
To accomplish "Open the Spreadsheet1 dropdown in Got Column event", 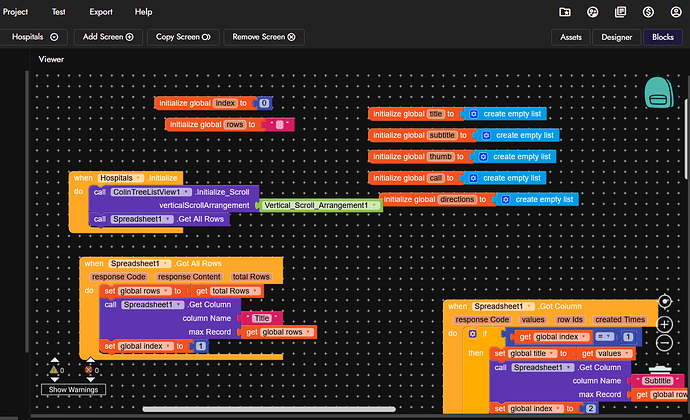I will 503,306.
